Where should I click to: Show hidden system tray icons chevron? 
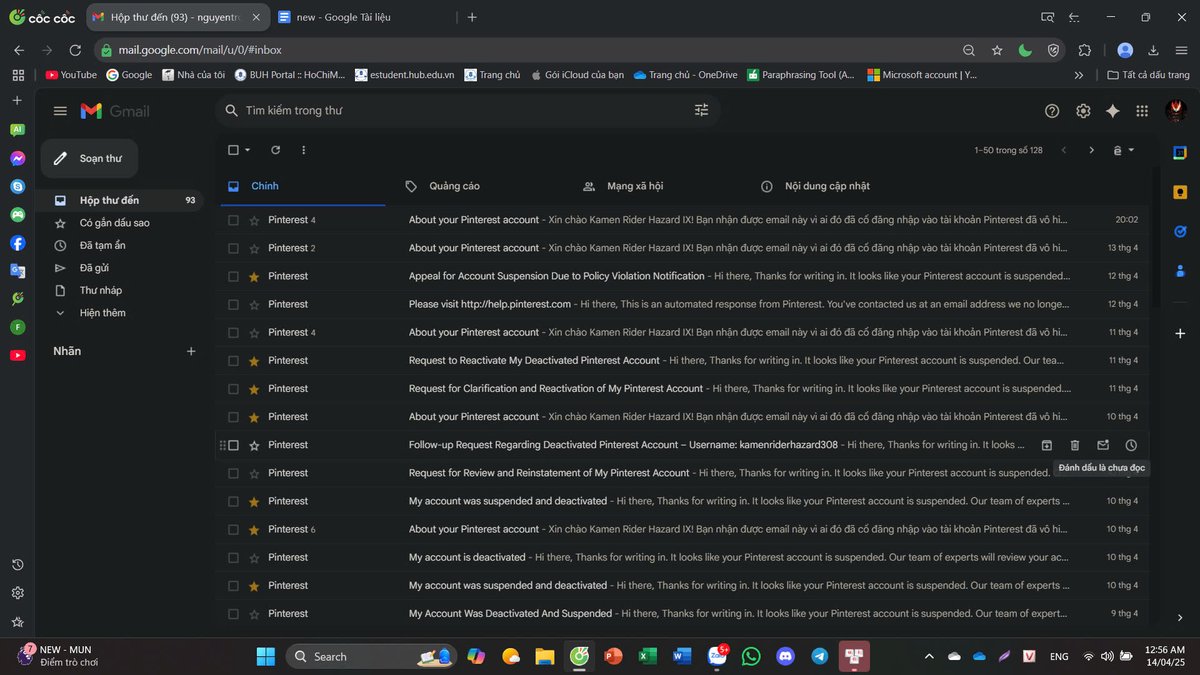(x=929, y=657)
